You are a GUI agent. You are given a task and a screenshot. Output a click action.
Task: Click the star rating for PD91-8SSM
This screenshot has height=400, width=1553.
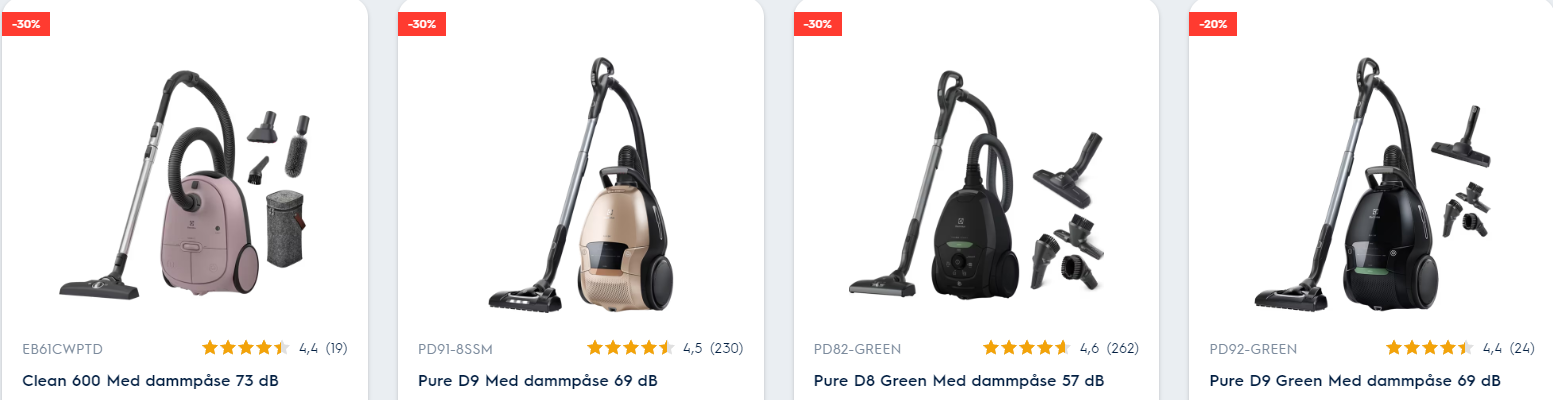[631, 348]
